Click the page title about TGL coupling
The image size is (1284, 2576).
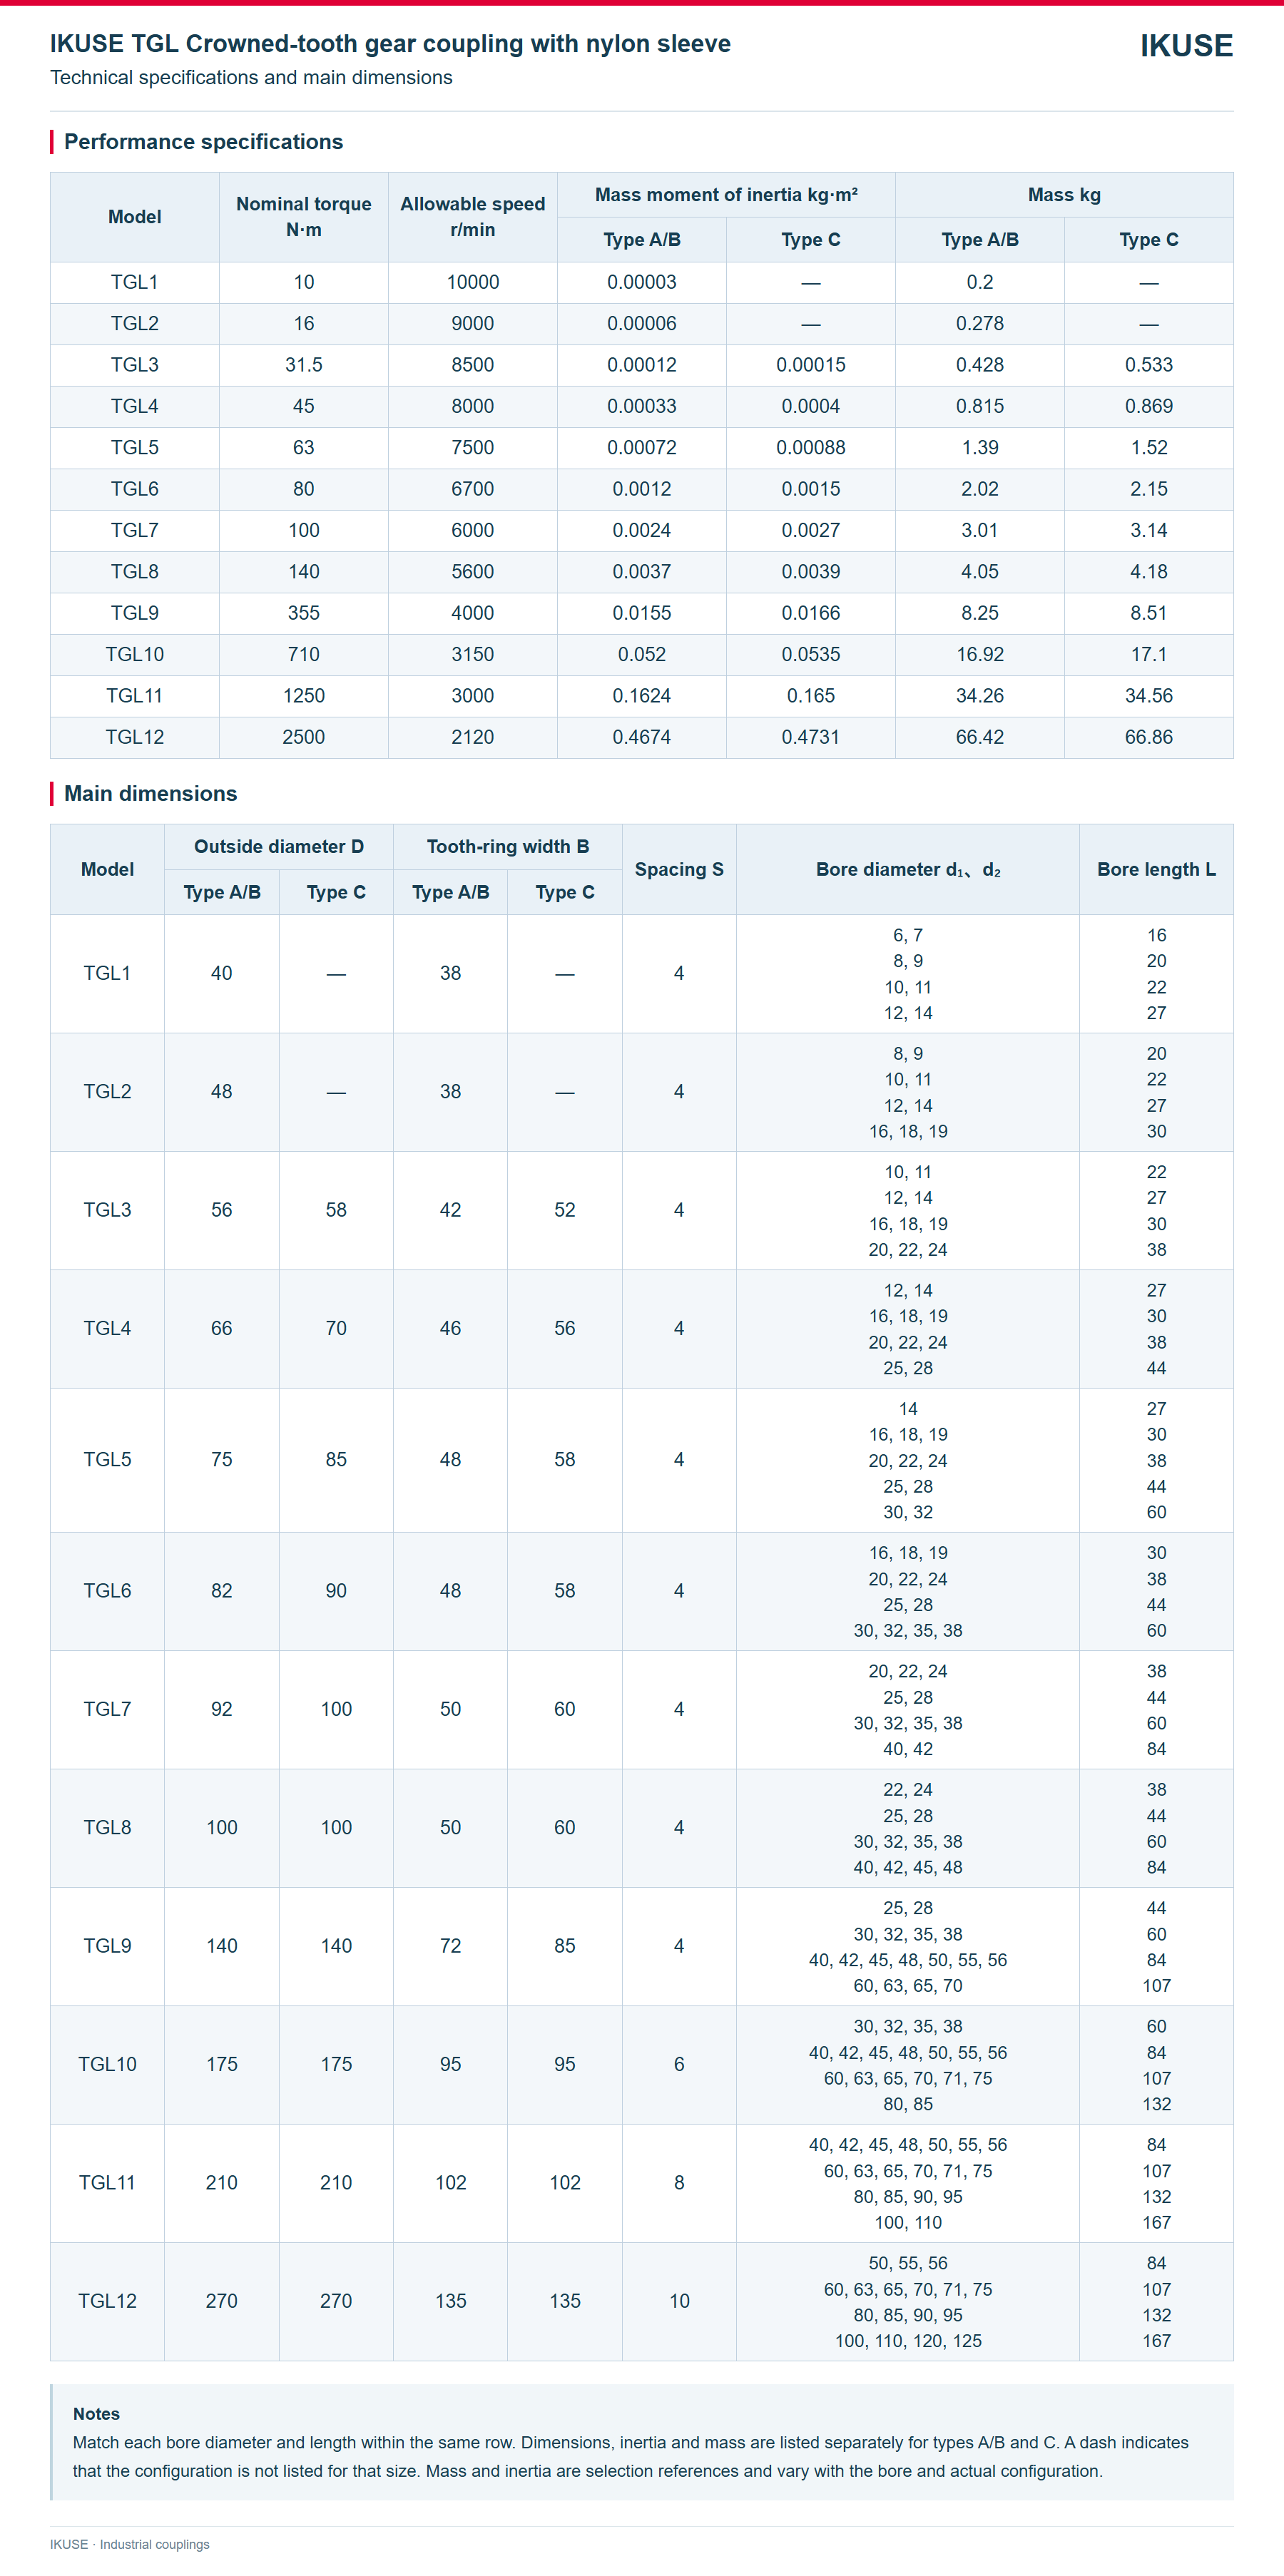pos(390,44)
